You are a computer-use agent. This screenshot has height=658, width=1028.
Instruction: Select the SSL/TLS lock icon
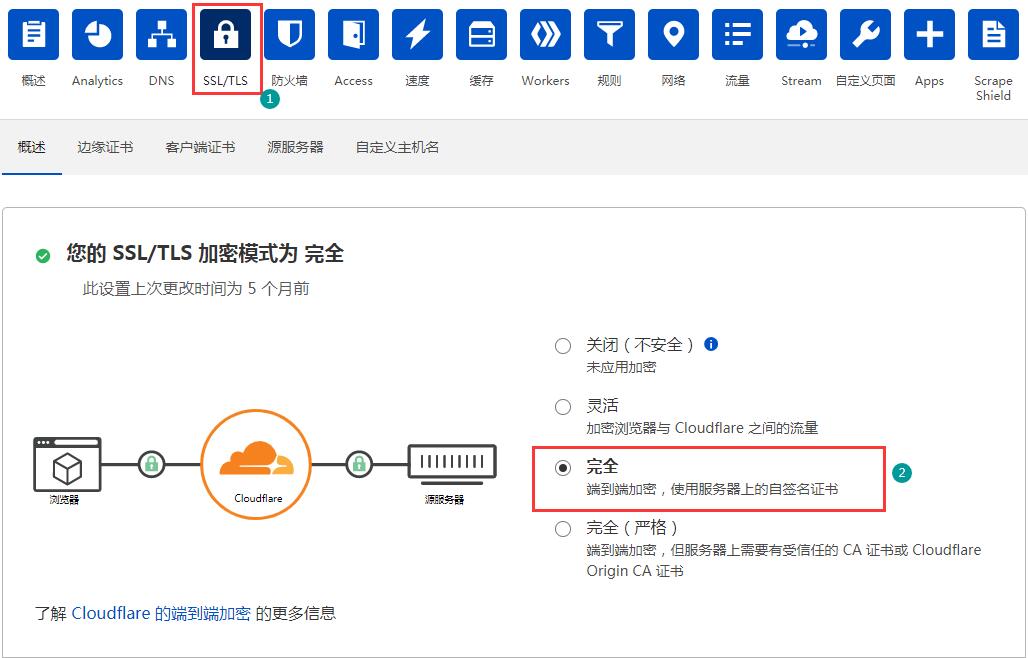tap(226, 34)
